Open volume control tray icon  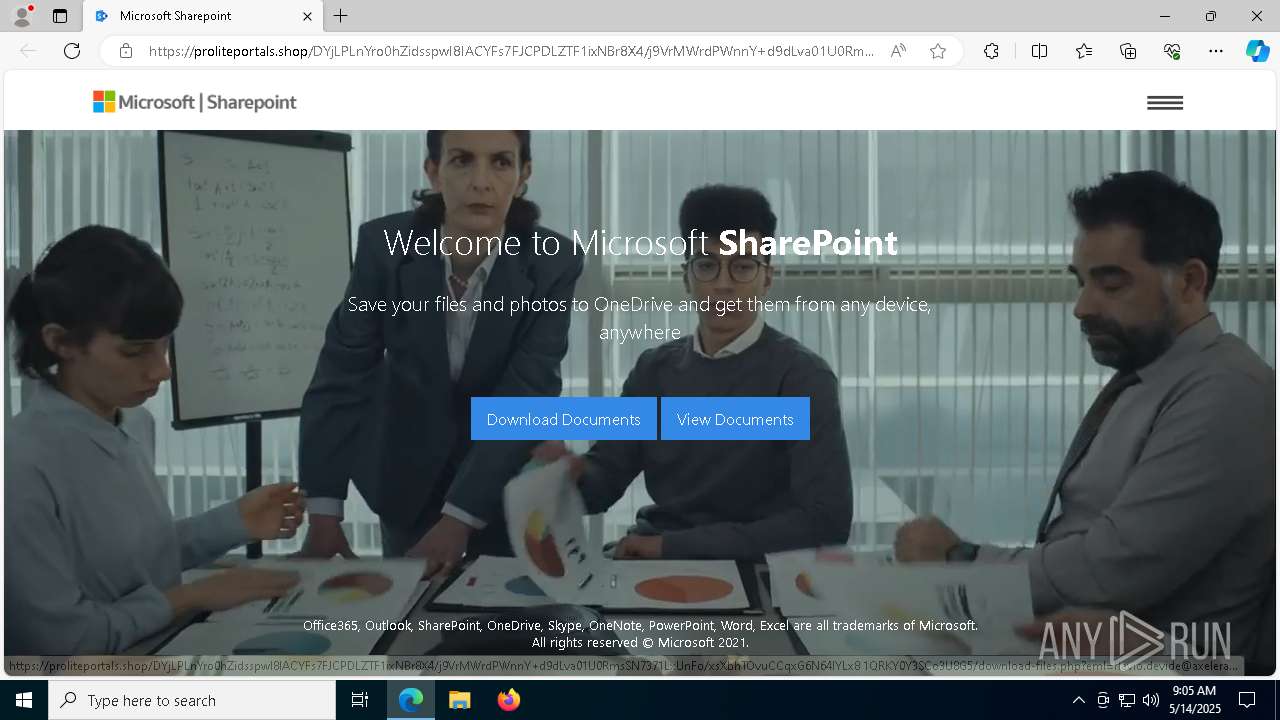click(1151, 700)
